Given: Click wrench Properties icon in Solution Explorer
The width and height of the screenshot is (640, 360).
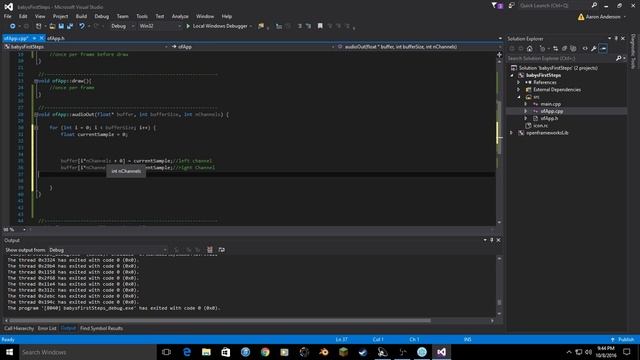Looking at the screenshot, I should point(594,49).
